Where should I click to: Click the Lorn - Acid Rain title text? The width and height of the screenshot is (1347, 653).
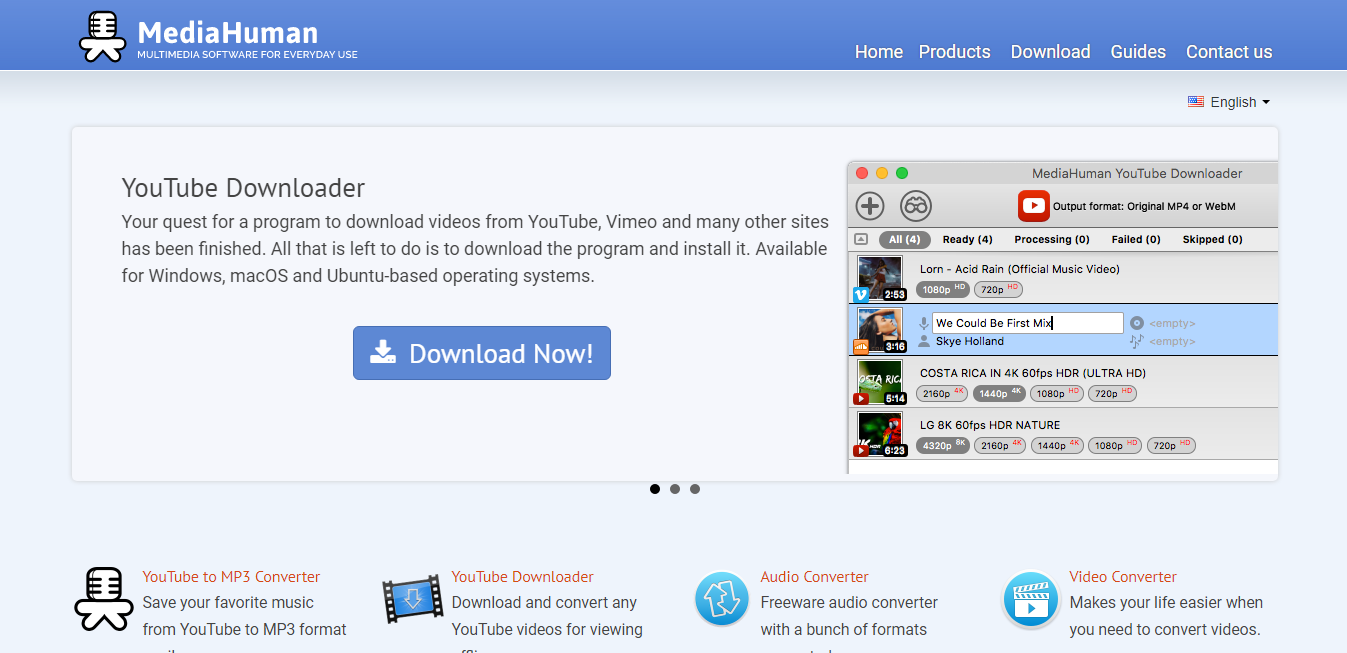tap(1019, 269)
